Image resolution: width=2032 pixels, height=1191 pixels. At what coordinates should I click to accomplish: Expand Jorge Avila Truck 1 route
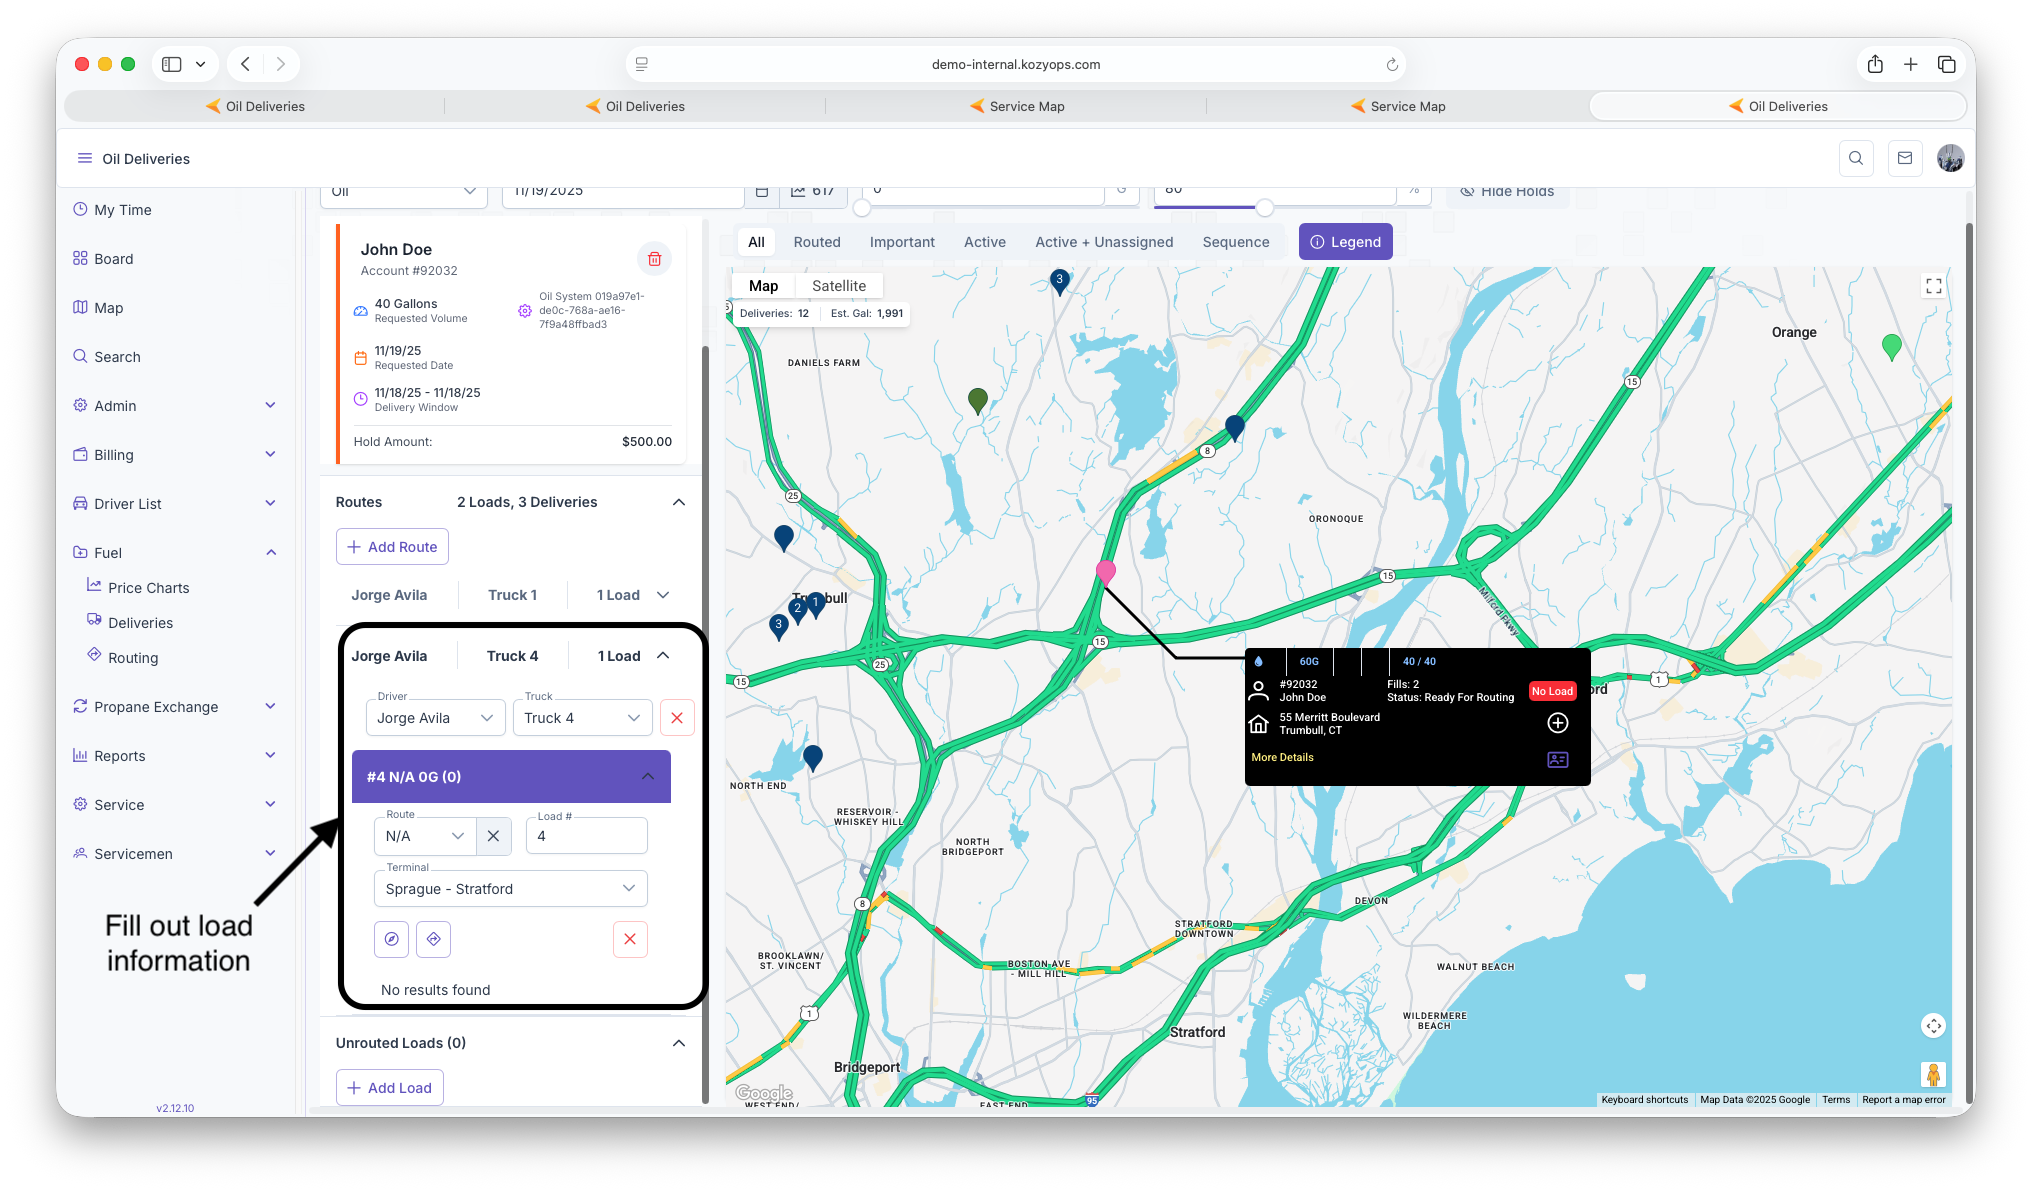662,595
